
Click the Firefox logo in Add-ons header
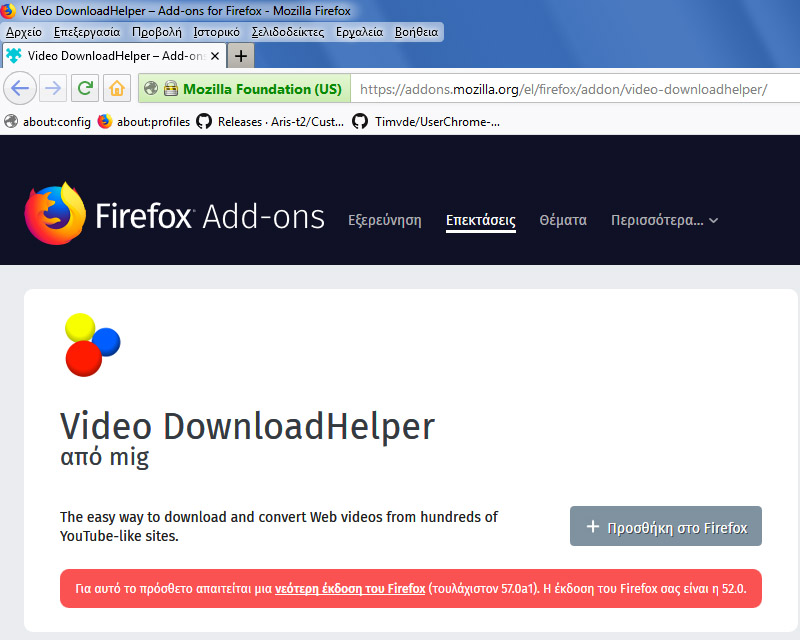55,214
